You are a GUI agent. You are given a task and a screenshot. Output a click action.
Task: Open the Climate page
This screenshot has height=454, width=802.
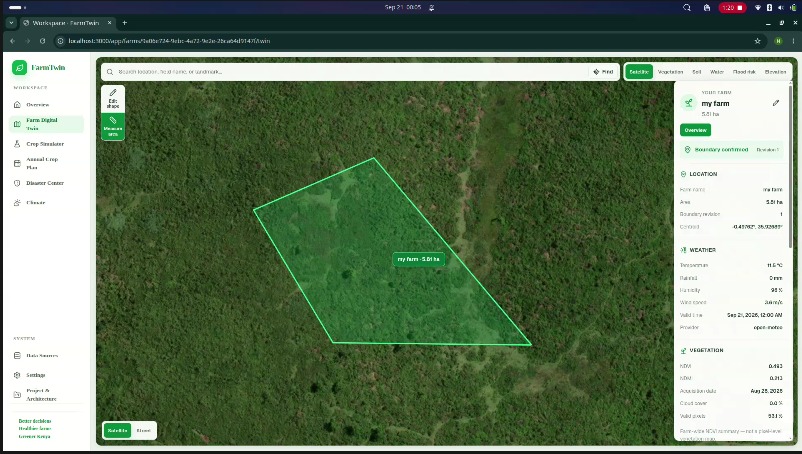click(46, 202)
